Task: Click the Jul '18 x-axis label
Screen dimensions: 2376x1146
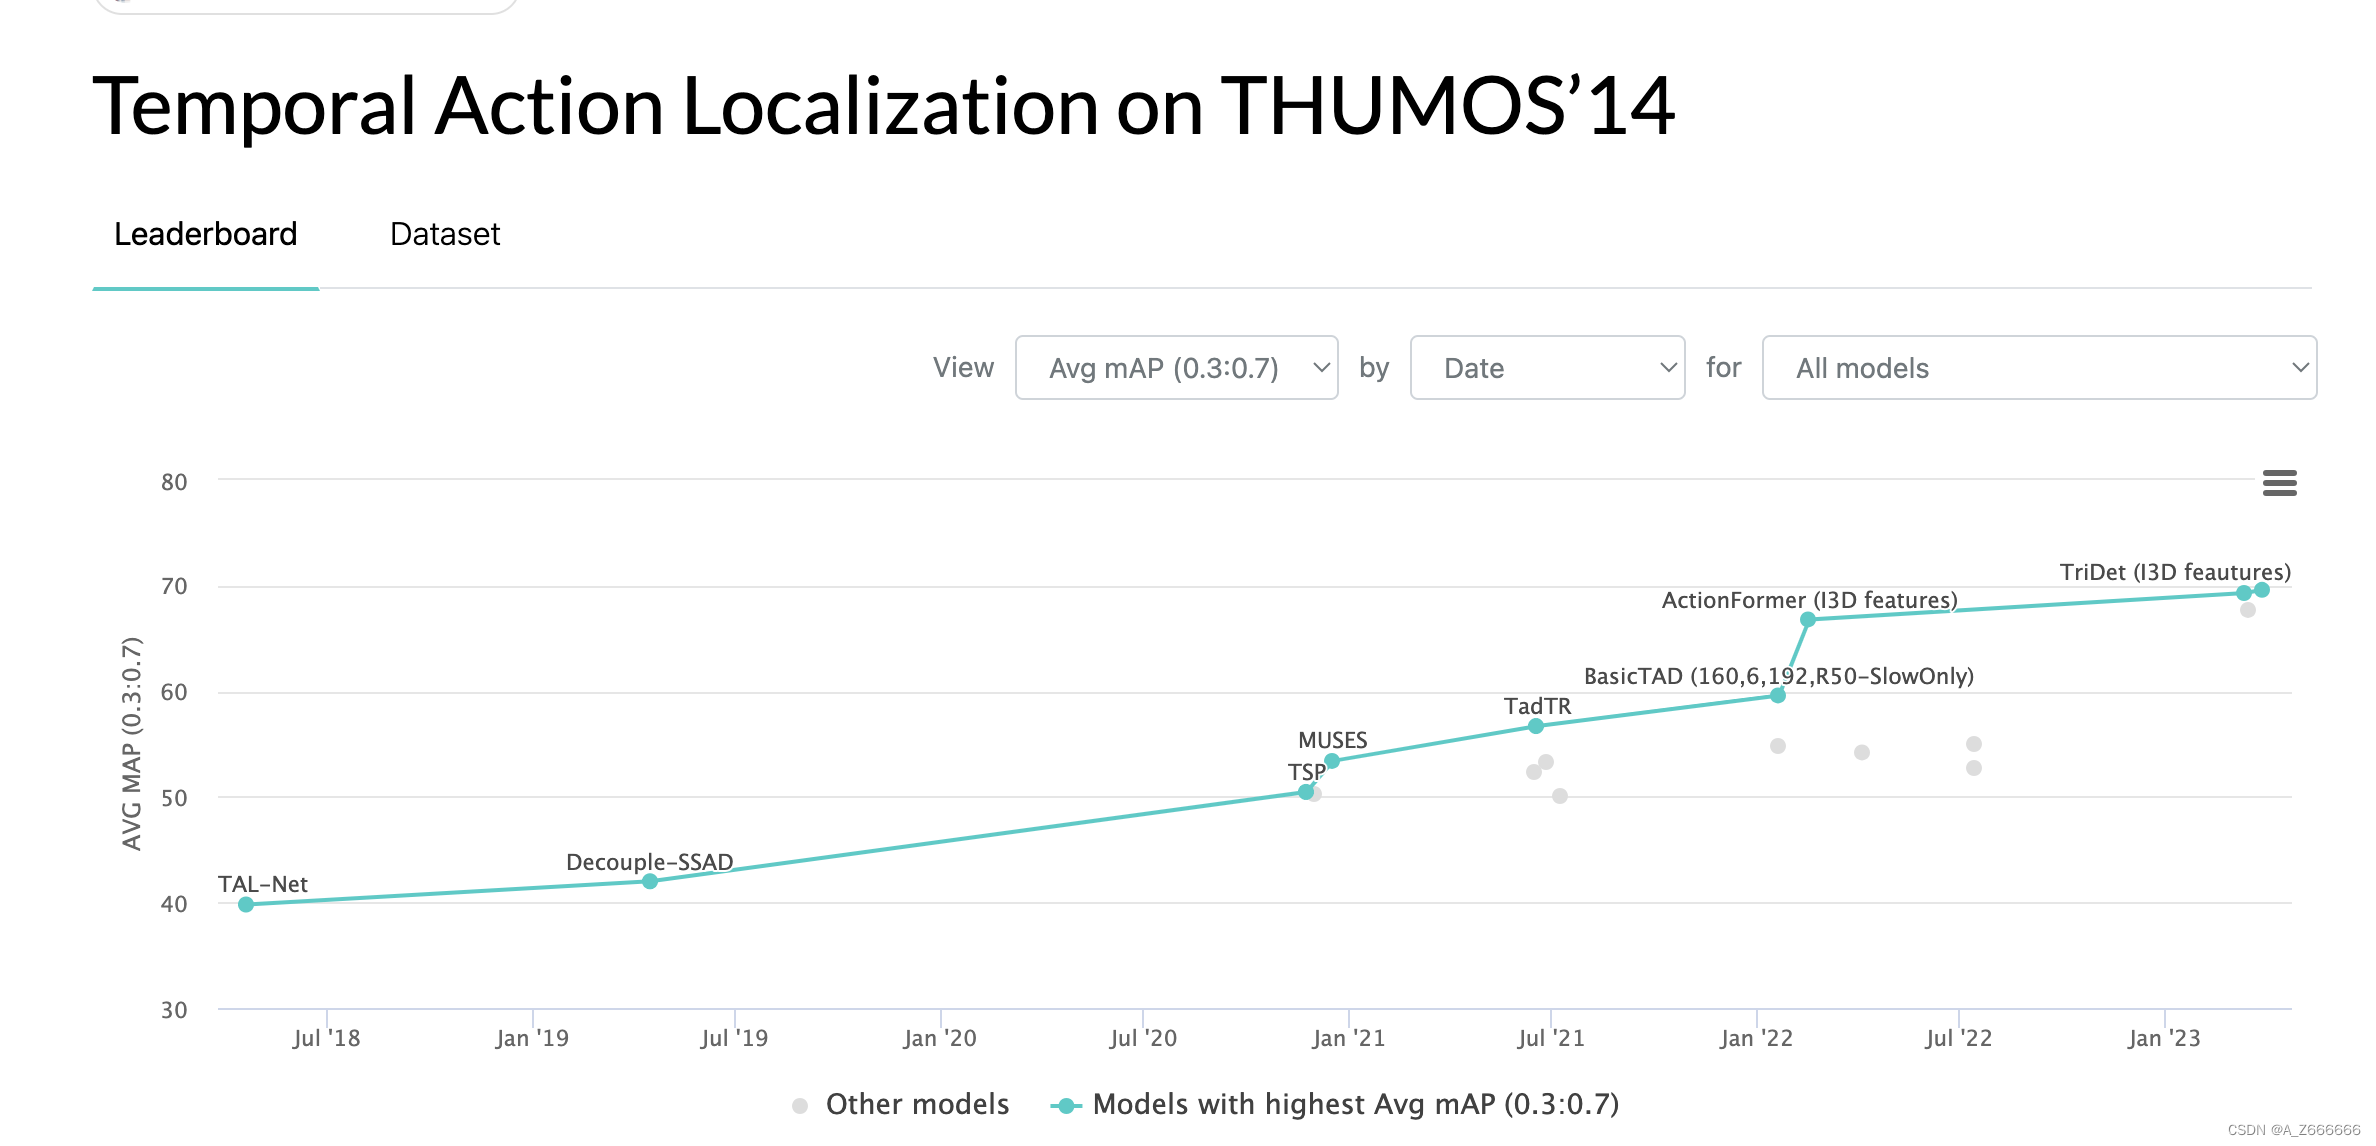Action: point(326,1038)
